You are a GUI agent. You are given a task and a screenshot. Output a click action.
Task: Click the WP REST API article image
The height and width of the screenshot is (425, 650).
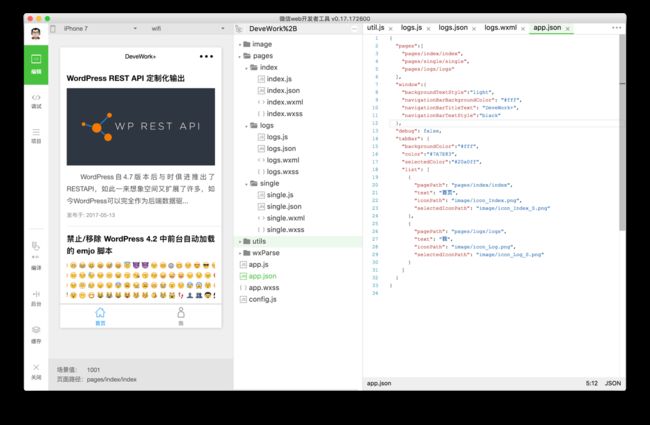coord(141,126)
